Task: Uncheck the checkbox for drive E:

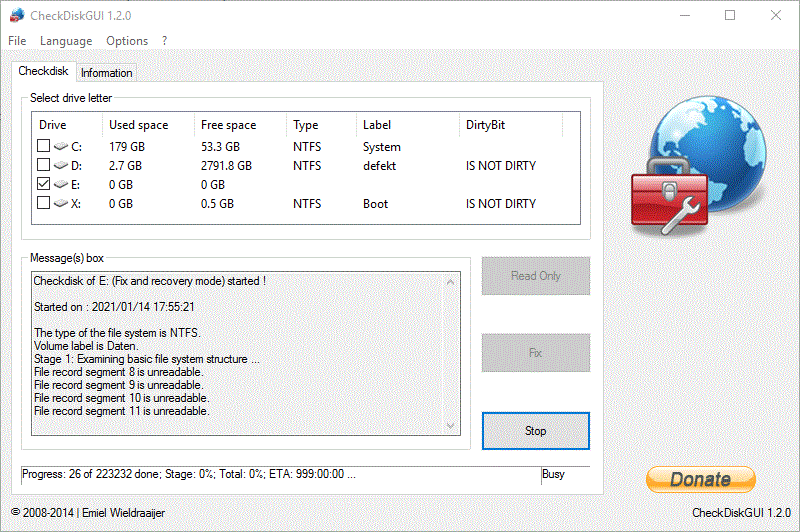Action: click(x=43, y=184)
